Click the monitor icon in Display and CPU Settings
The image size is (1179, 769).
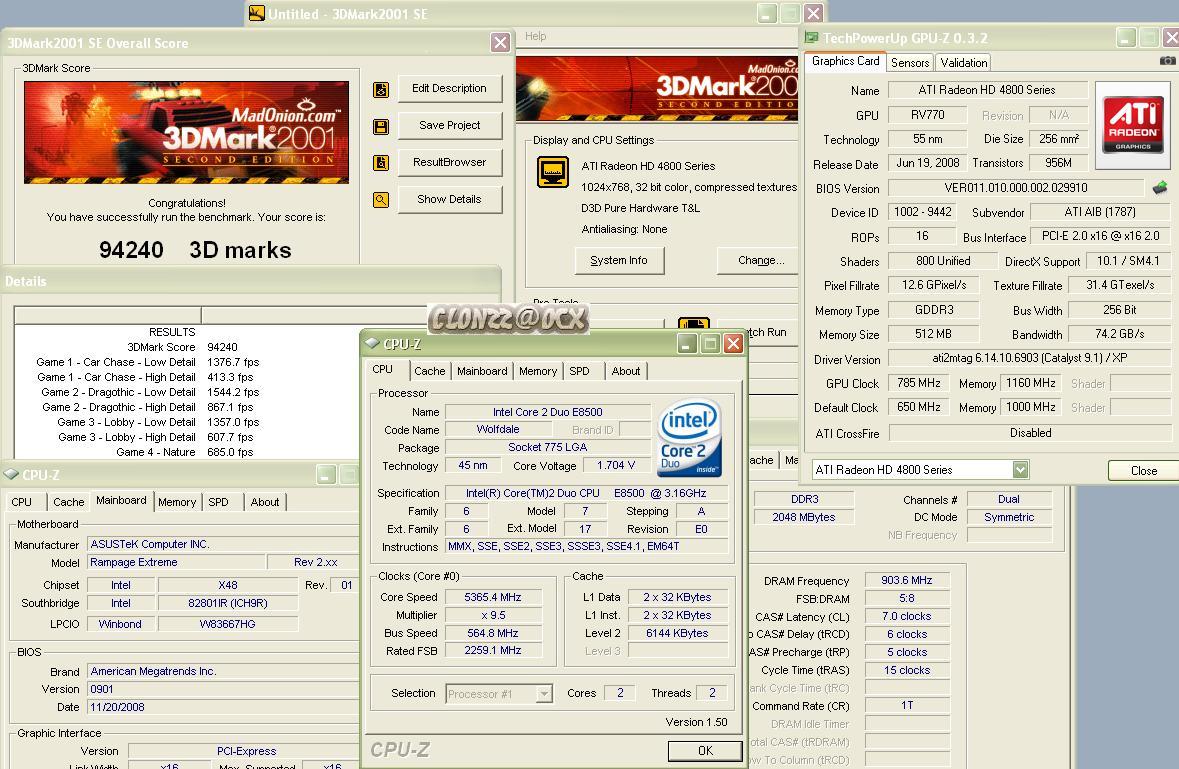tap(553, 172)
